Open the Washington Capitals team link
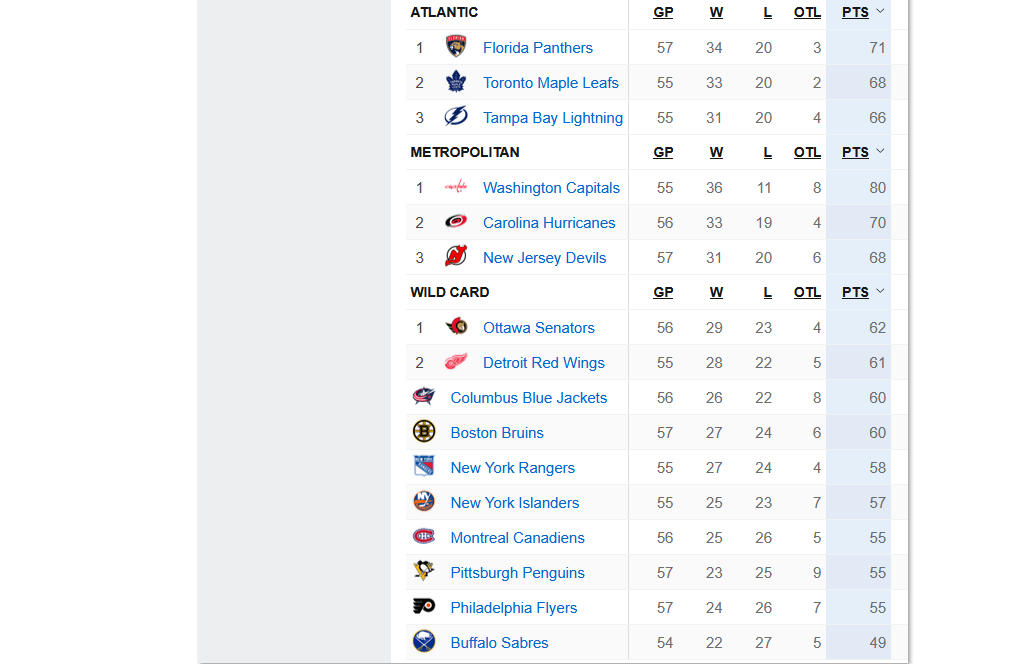Image resolution: width=1033 pixels, height=664 pixels. click(551, 188)
